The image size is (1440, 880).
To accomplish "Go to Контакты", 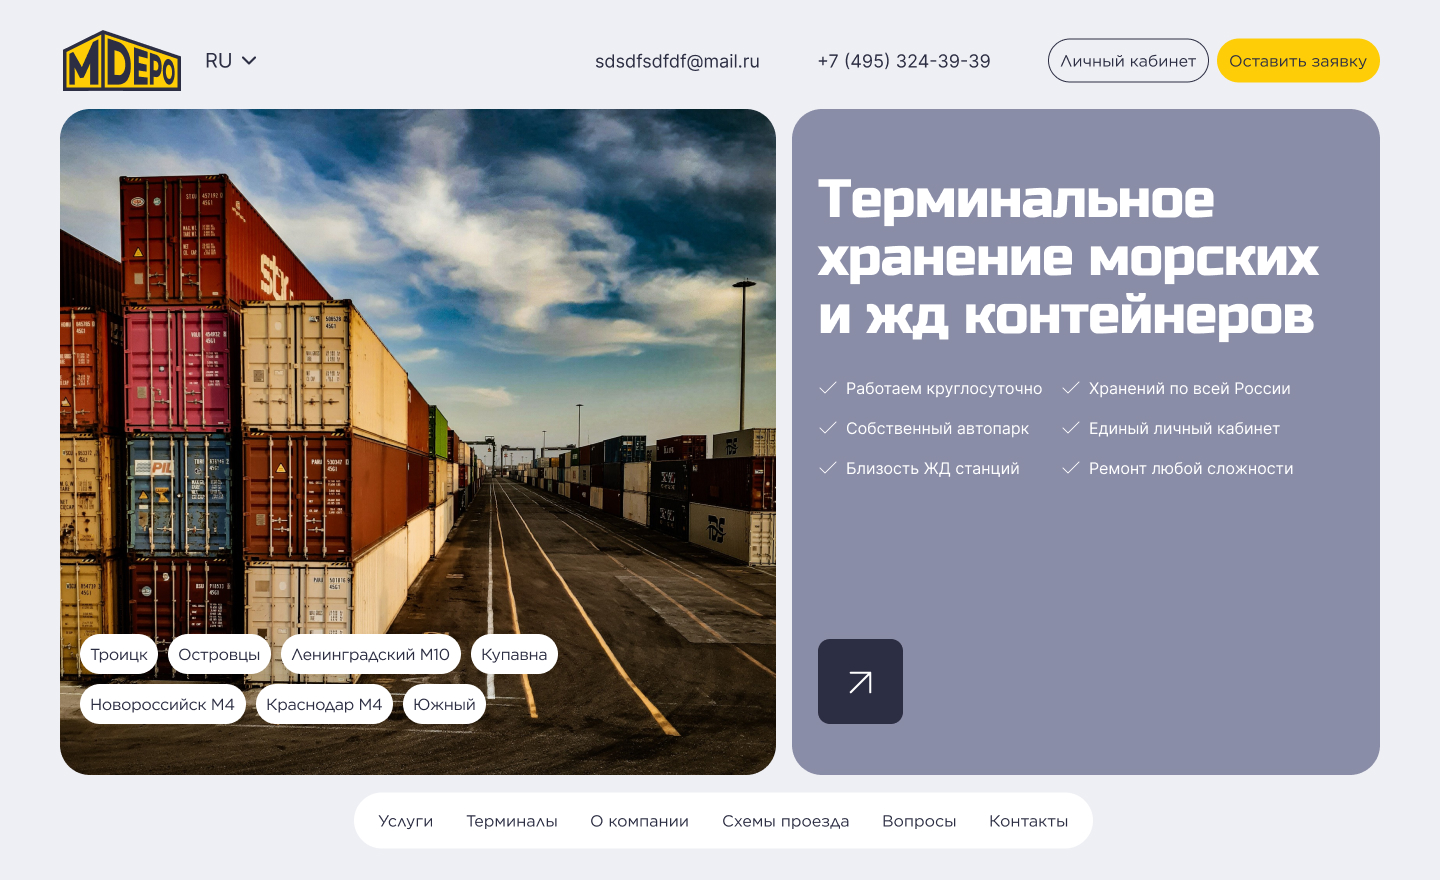I will click(1027, 820).
